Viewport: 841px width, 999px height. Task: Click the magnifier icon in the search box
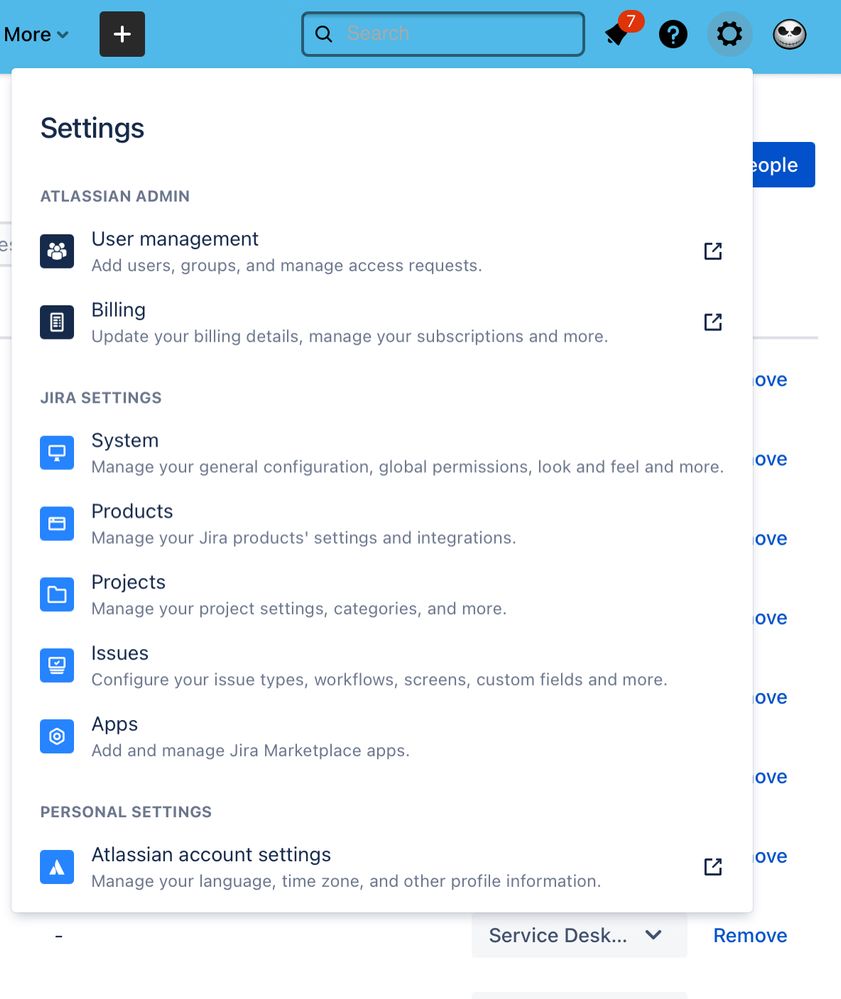324,34
